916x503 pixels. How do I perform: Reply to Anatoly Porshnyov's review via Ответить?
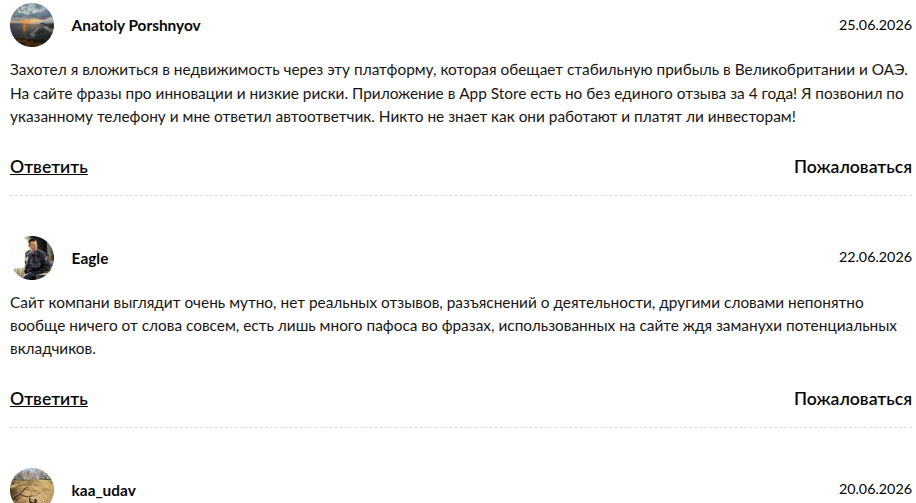click(x=49, y=167)
